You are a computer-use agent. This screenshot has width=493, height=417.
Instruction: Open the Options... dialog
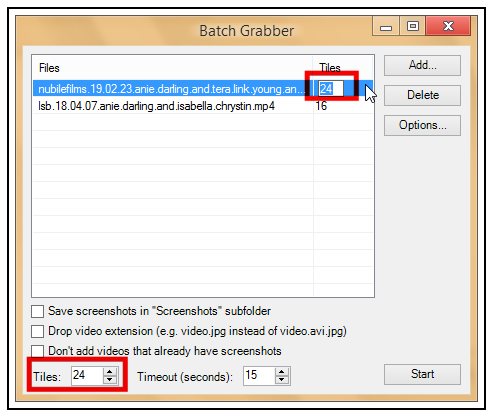coord(422,125)
